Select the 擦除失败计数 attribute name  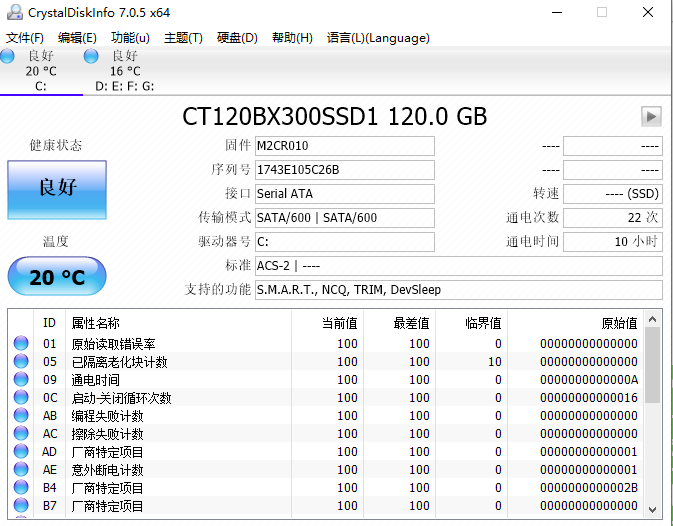pyautogui.click(x=107, y=434)
